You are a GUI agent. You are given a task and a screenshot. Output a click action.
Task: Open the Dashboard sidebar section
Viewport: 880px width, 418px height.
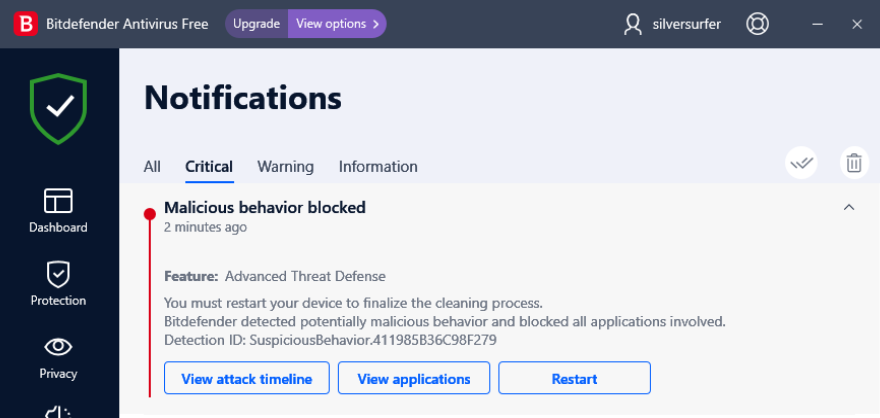tap(58, 210)
